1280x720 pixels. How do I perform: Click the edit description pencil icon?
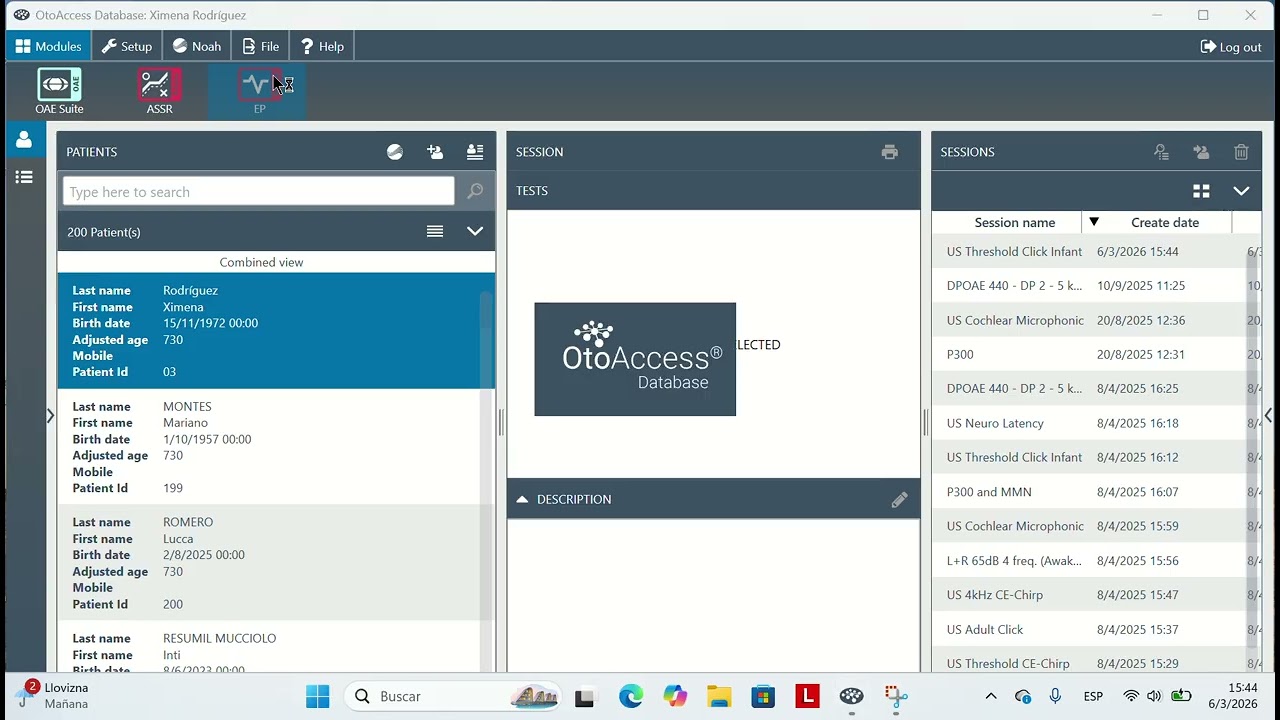click(899, 499)
